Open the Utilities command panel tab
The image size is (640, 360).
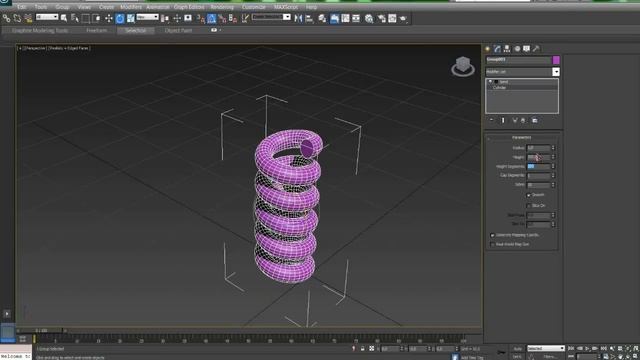coord(536,49)
